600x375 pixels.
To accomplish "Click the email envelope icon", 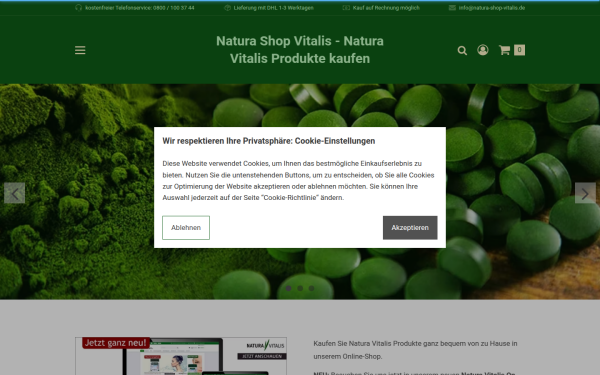I will [x=452, y=8].
